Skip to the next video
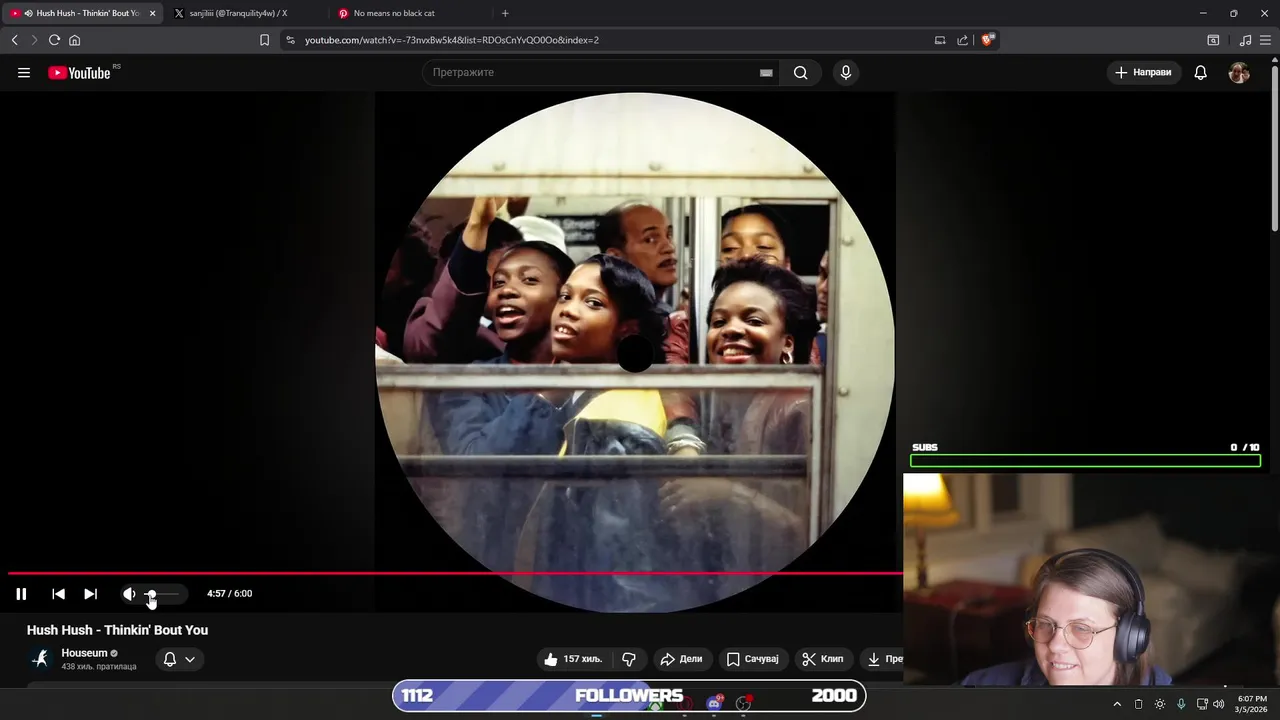The image size is (1280, 720). 90,594
